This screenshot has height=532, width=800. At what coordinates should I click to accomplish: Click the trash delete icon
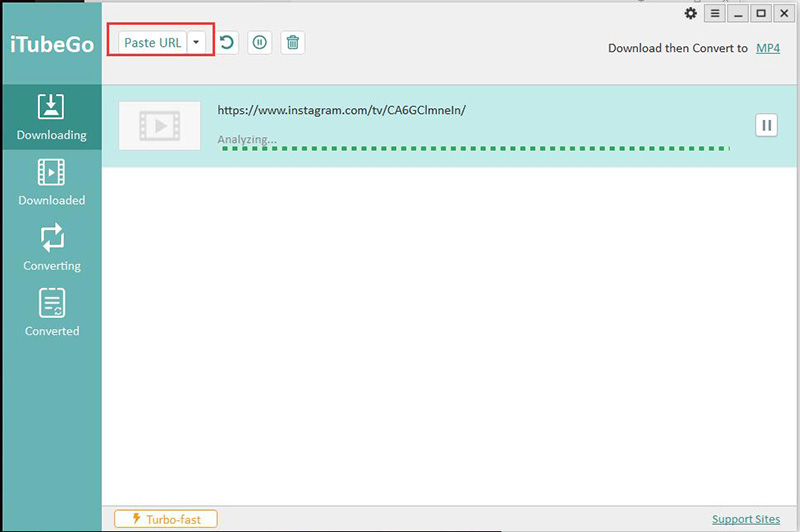click(293, 42)
